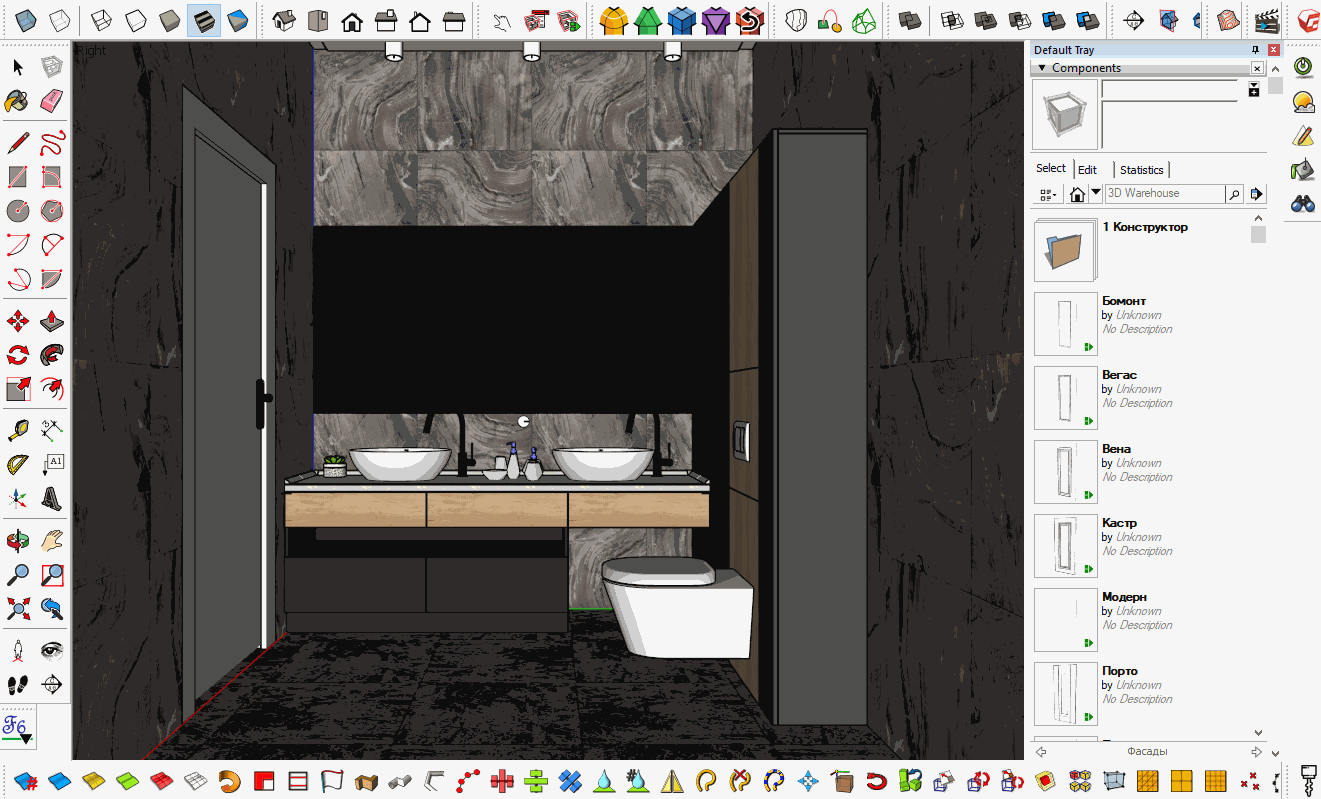
Task: Click the Zoom Extents tool
Action: click(17, 608)
